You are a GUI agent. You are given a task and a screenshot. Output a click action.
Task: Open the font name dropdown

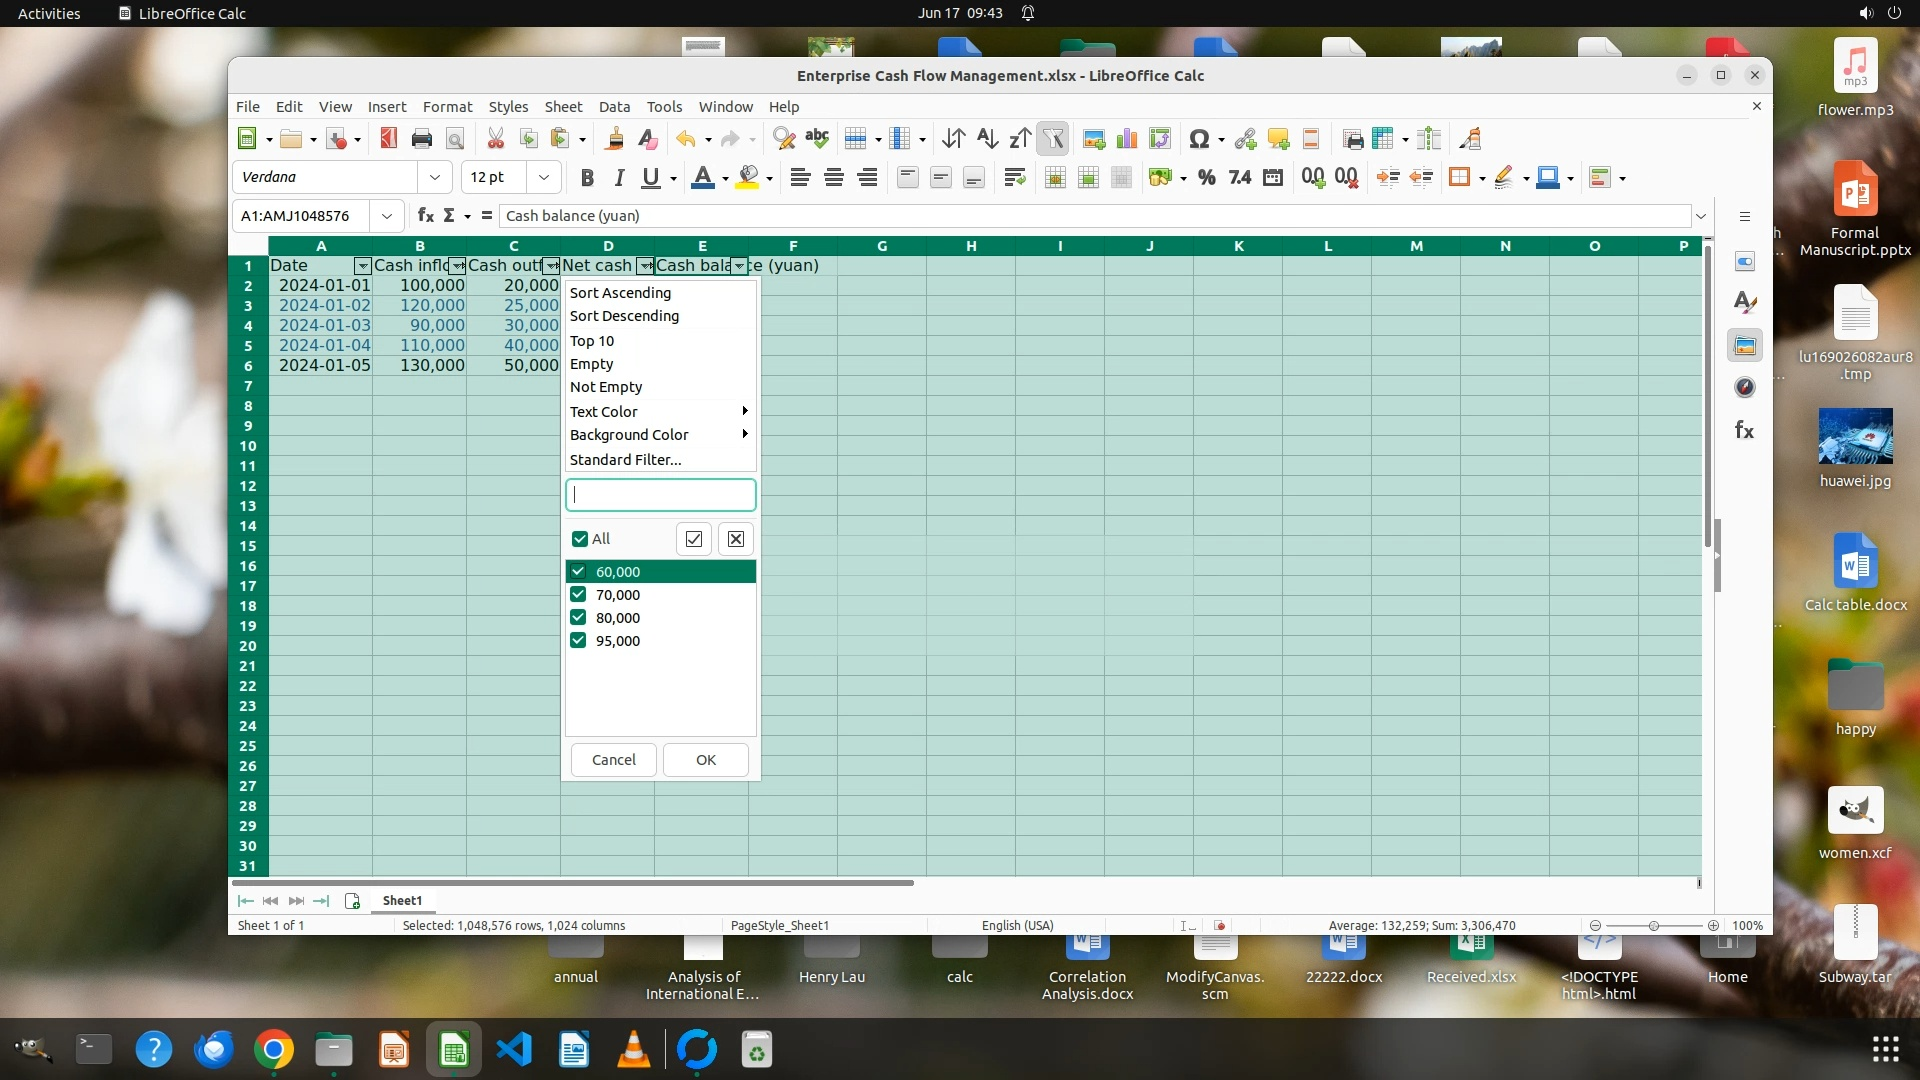(434, 177)
